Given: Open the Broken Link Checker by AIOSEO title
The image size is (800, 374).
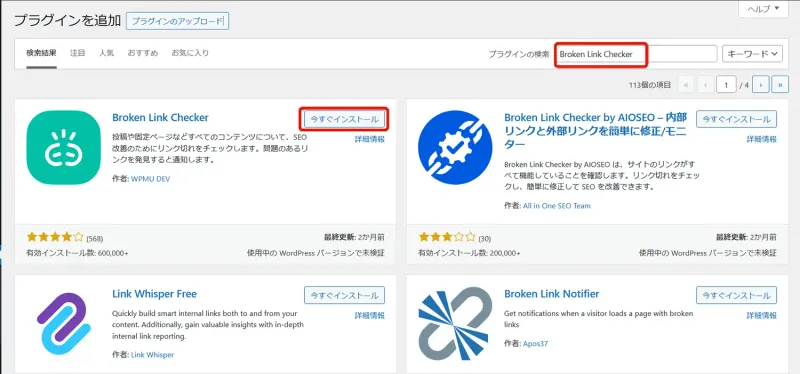Looking at the screenshot, I should pos(595,131).
